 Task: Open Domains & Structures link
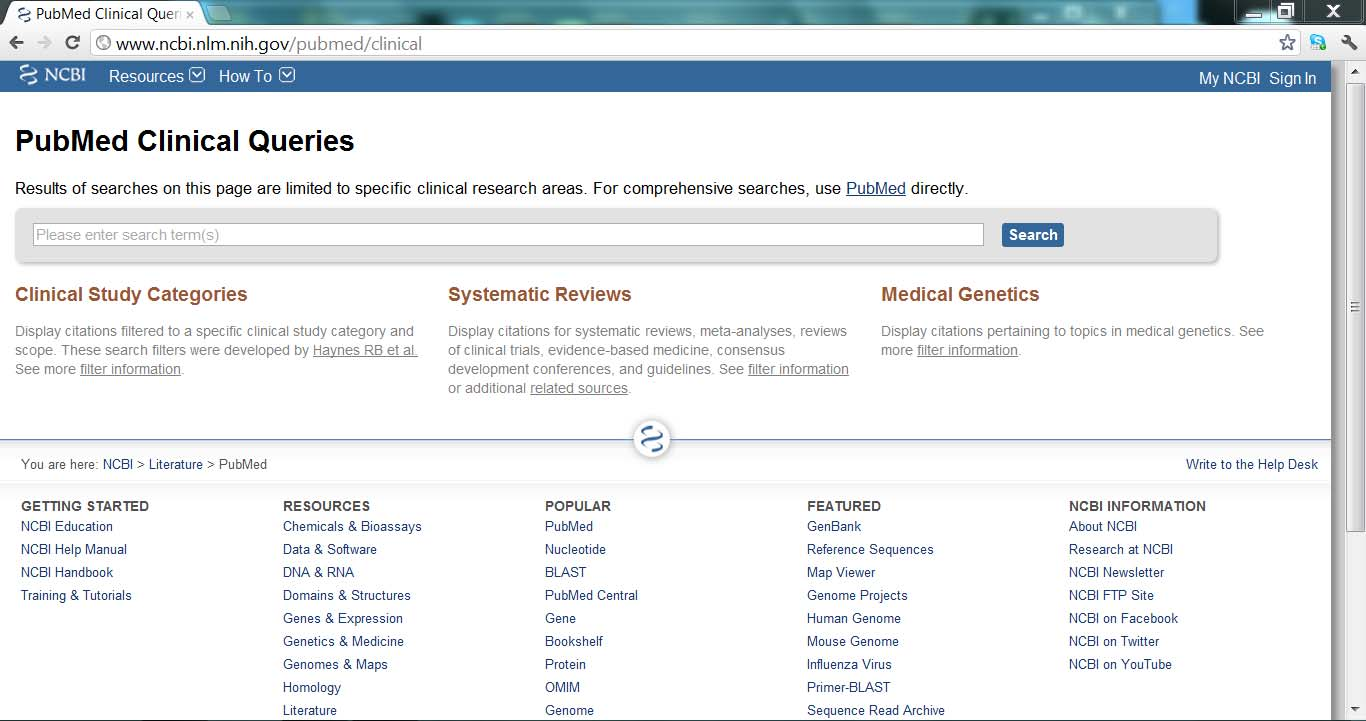(347, 595)
